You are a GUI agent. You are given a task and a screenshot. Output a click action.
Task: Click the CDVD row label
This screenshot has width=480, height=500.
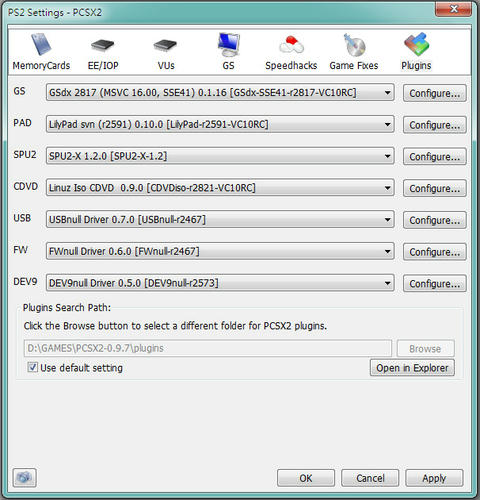(26, 186)
